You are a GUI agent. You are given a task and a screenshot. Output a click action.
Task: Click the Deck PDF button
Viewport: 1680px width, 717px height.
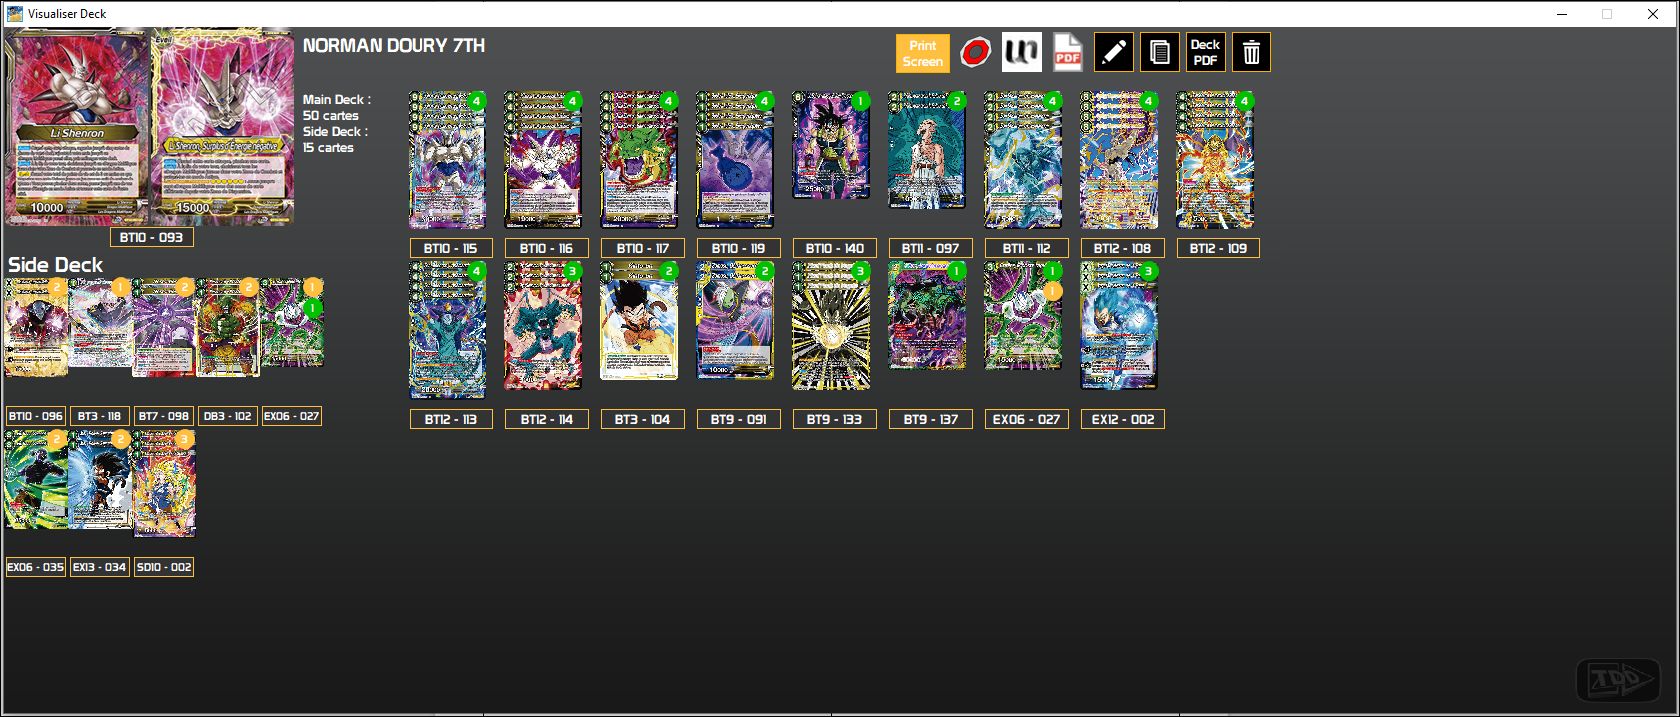click(x=1205, y=53)
